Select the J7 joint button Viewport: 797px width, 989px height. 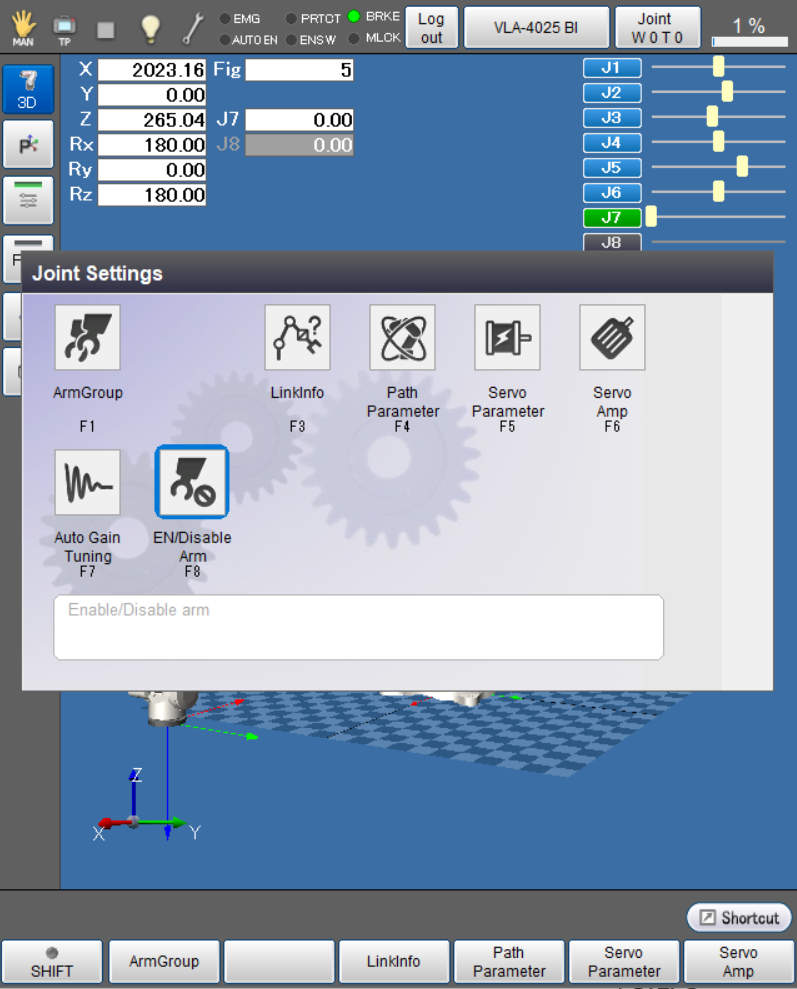(x=611, y=217)
